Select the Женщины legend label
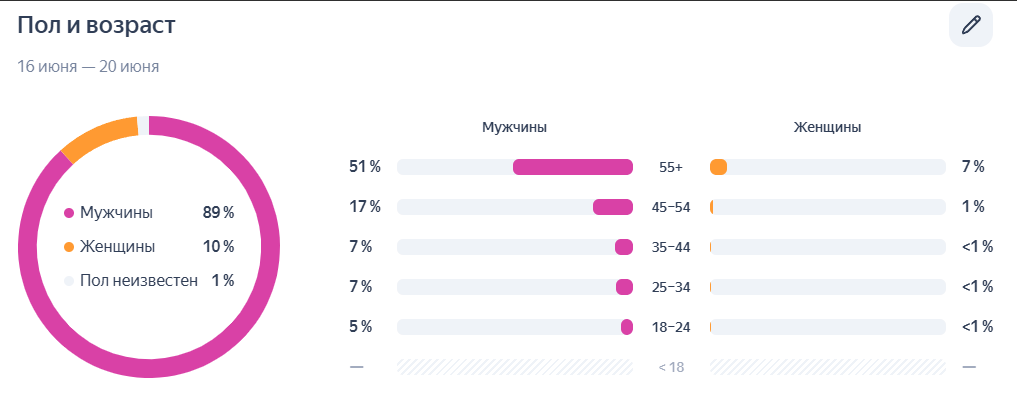1017x411 pixels. pos(117,247)
